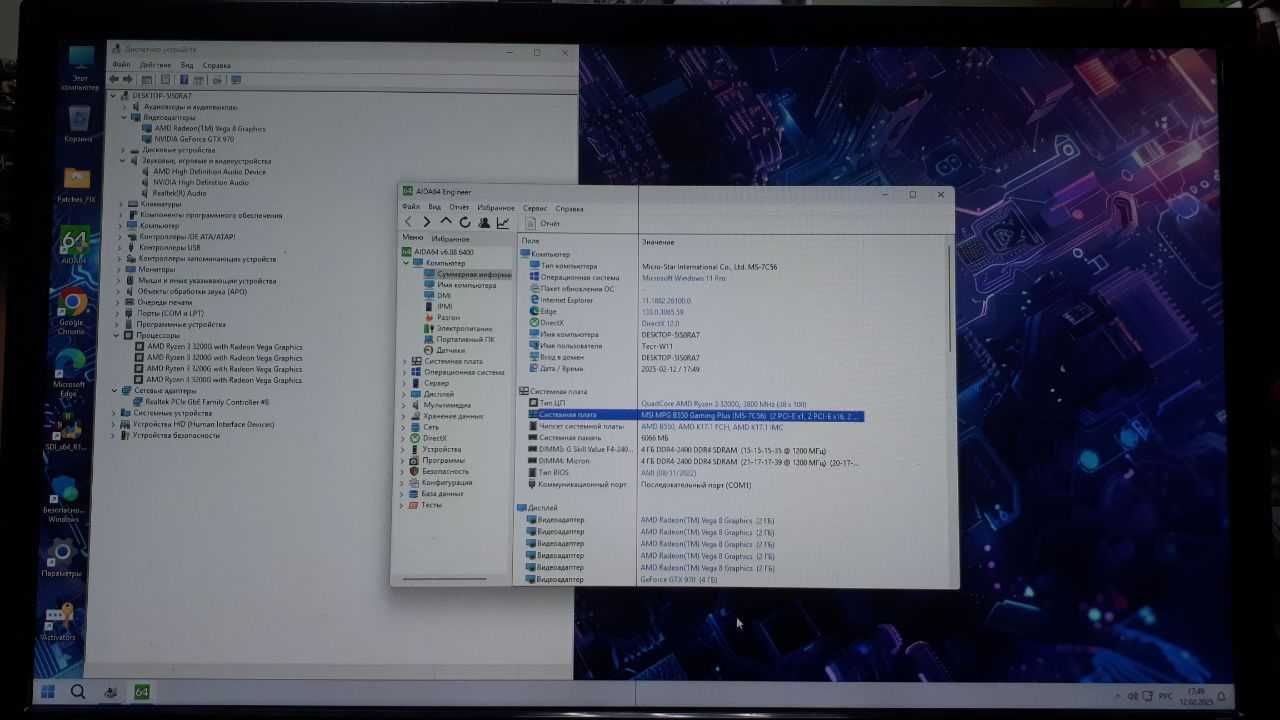
Task: Click the Значение column header
Action: click(658, 242)
